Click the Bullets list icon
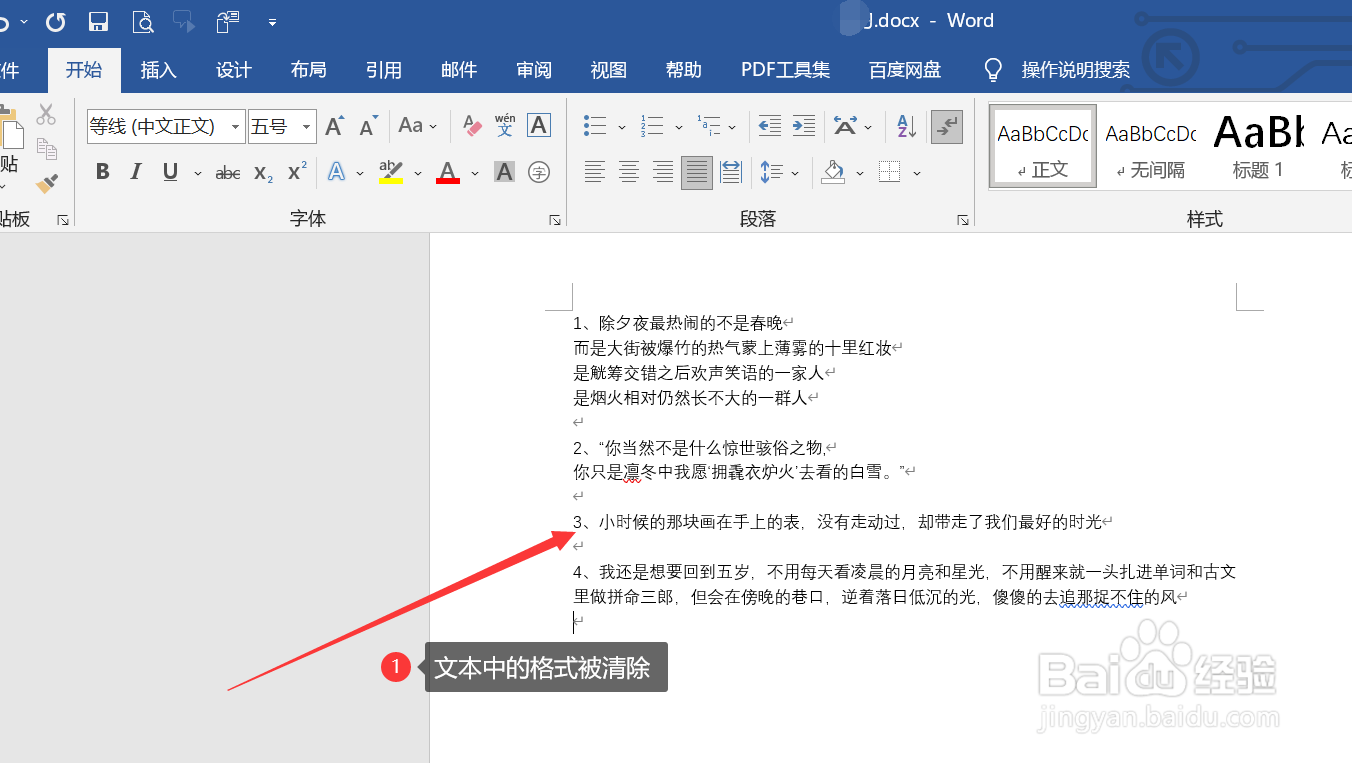The width and height of the screenshot is (1352, 763). pyautogui.click(x=595, y=126)
